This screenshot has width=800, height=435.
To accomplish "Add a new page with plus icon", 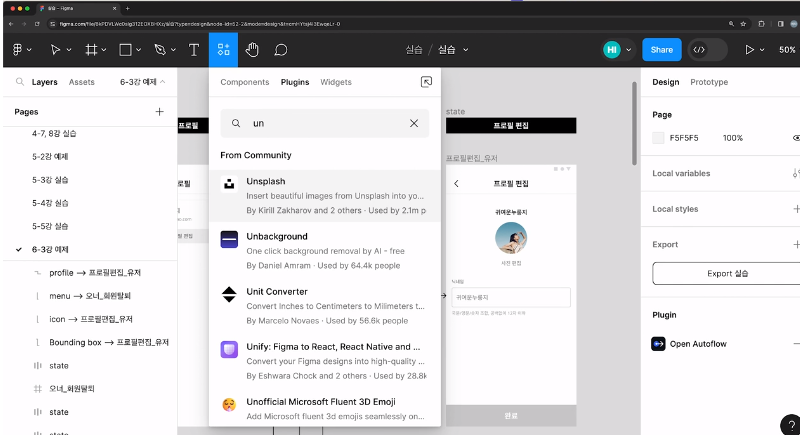I will click(x=160, y=111).
